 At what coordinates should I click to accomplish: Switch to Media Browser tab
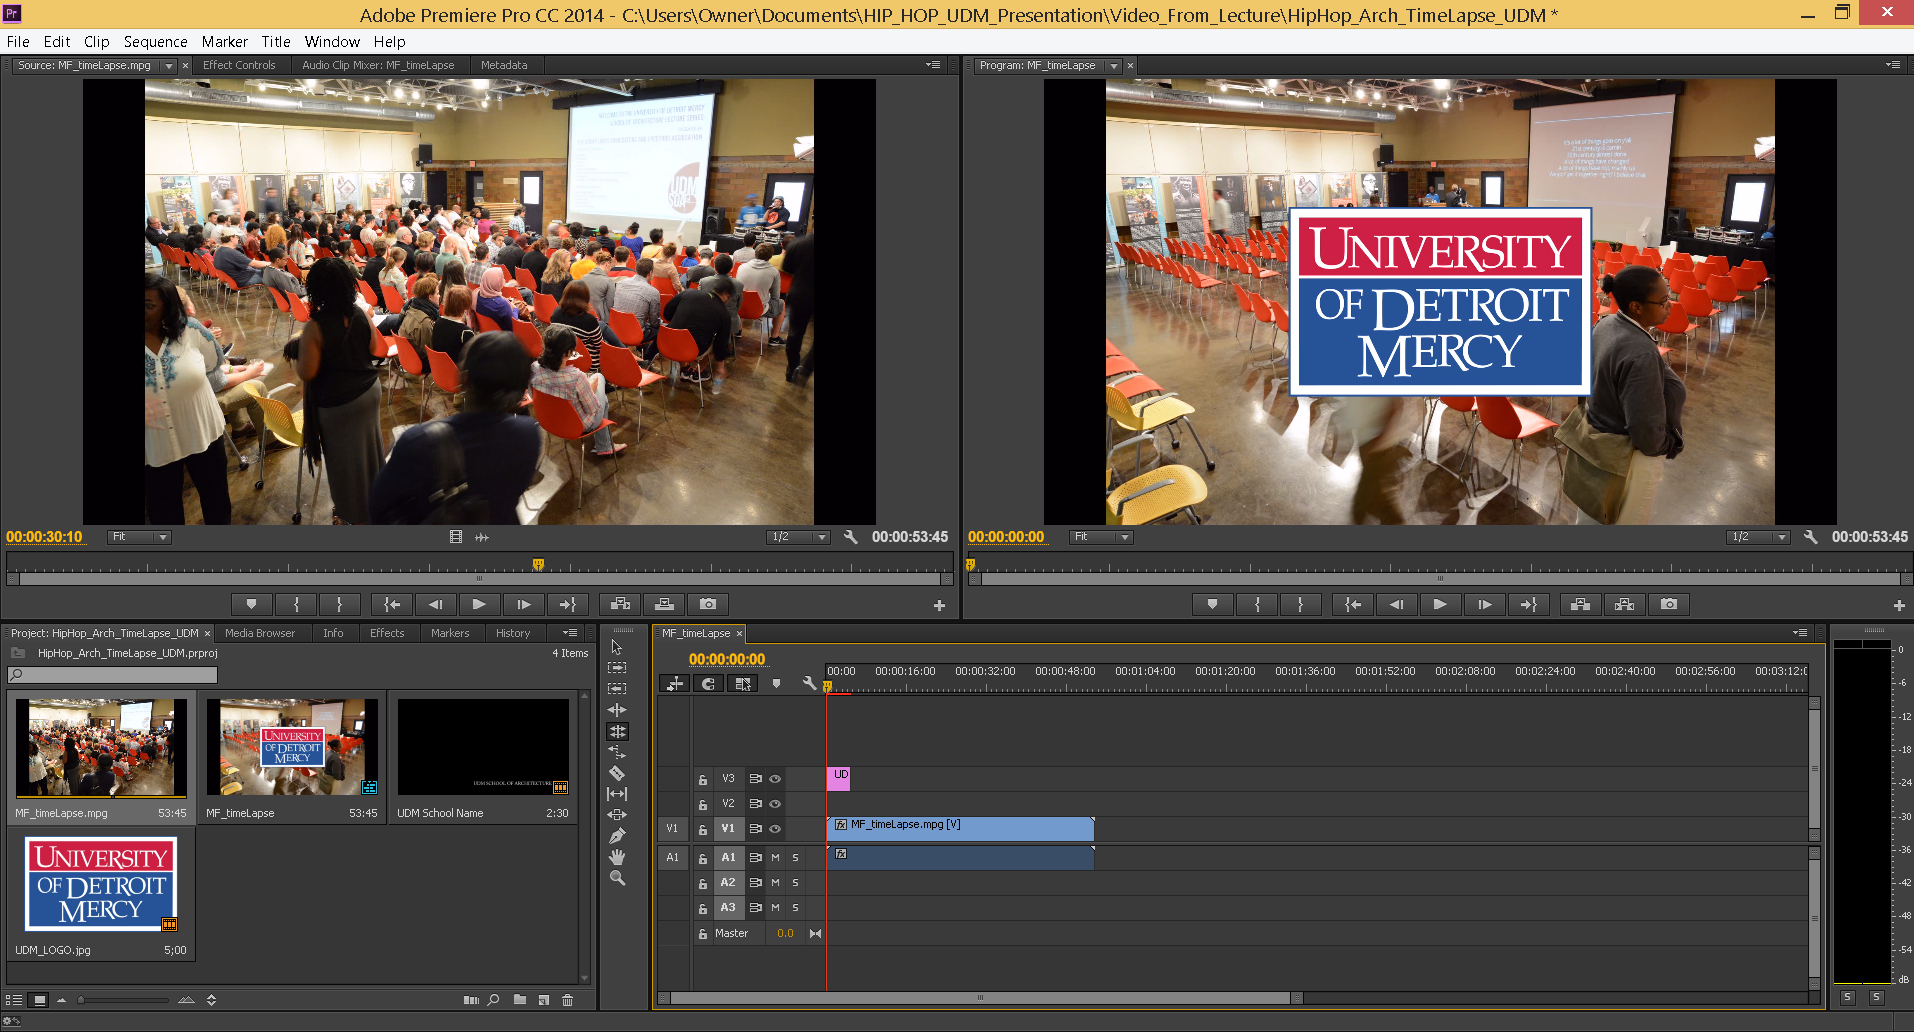point(260,633)
